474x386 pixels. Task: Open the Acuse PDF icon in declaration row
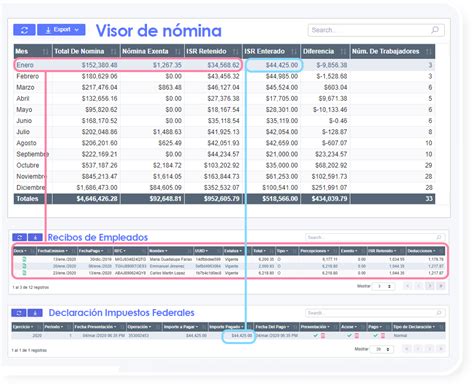point(356,336)
